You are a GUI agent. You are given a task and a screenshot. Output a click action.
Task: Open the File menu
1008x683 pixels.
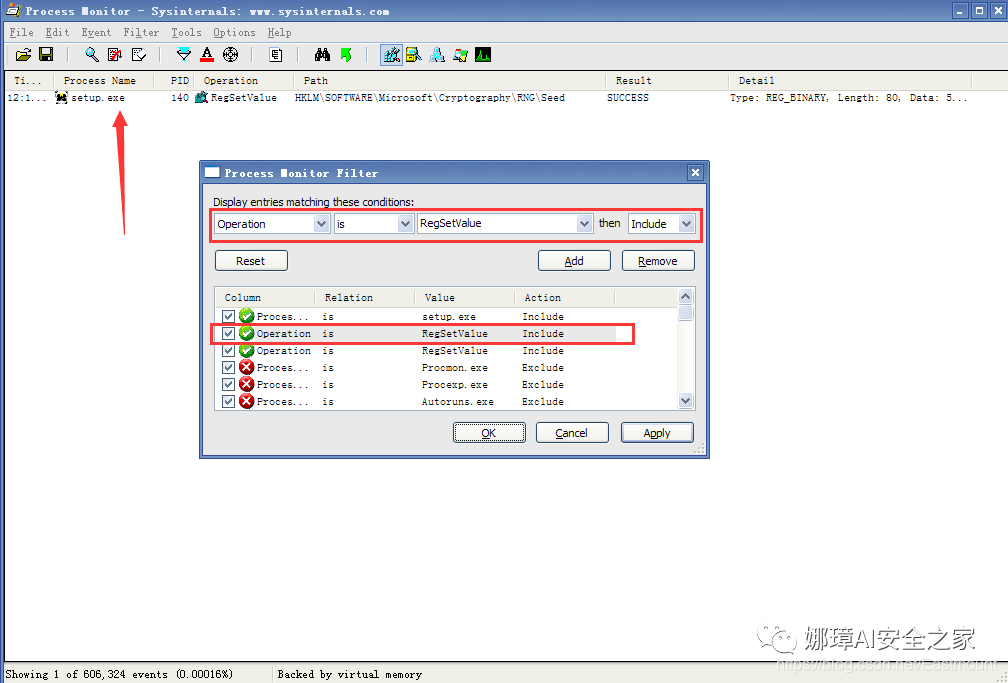tap(21, 32)
